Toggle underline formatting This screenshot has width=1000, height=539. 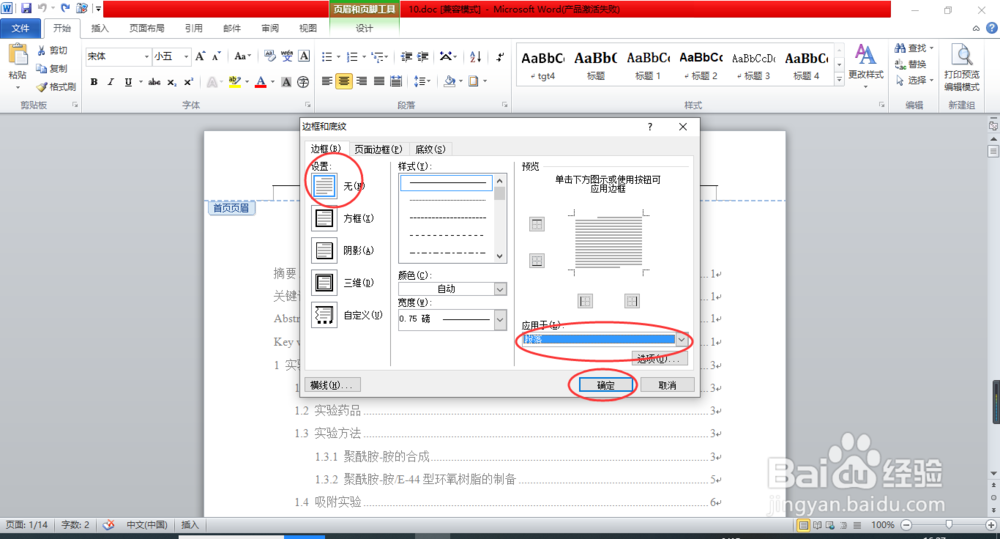(x=128, y=82)
